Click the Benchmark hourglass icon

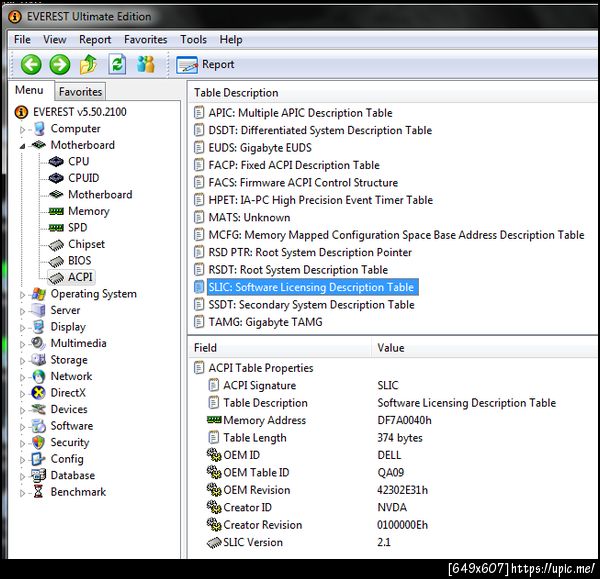click(39, 492)
